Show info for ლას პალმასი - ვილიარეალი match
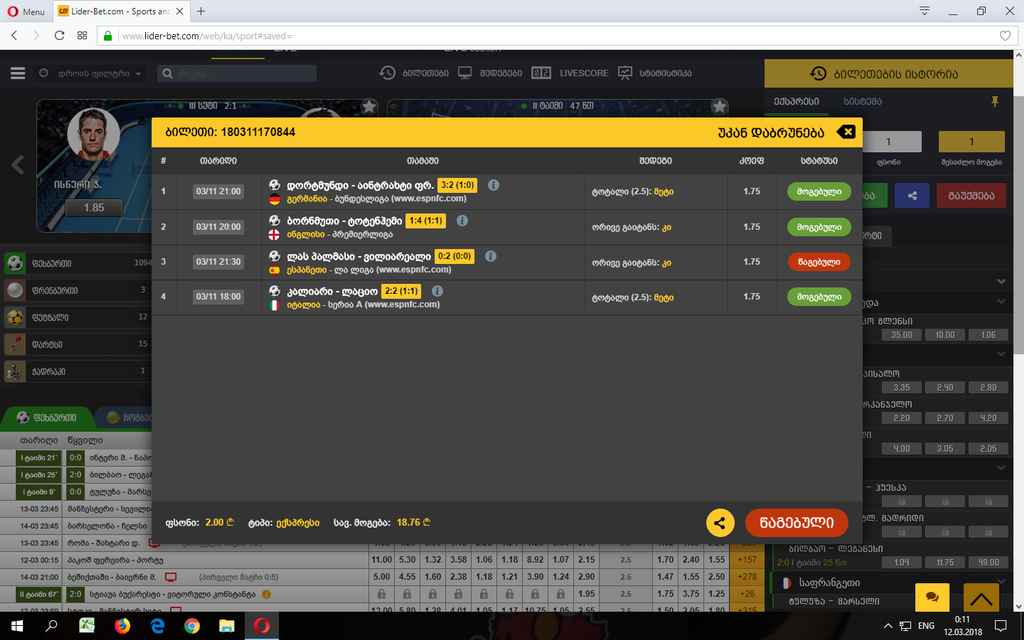Image resolution: width=1024 pixels, height=640 pixels. point(491,256)
